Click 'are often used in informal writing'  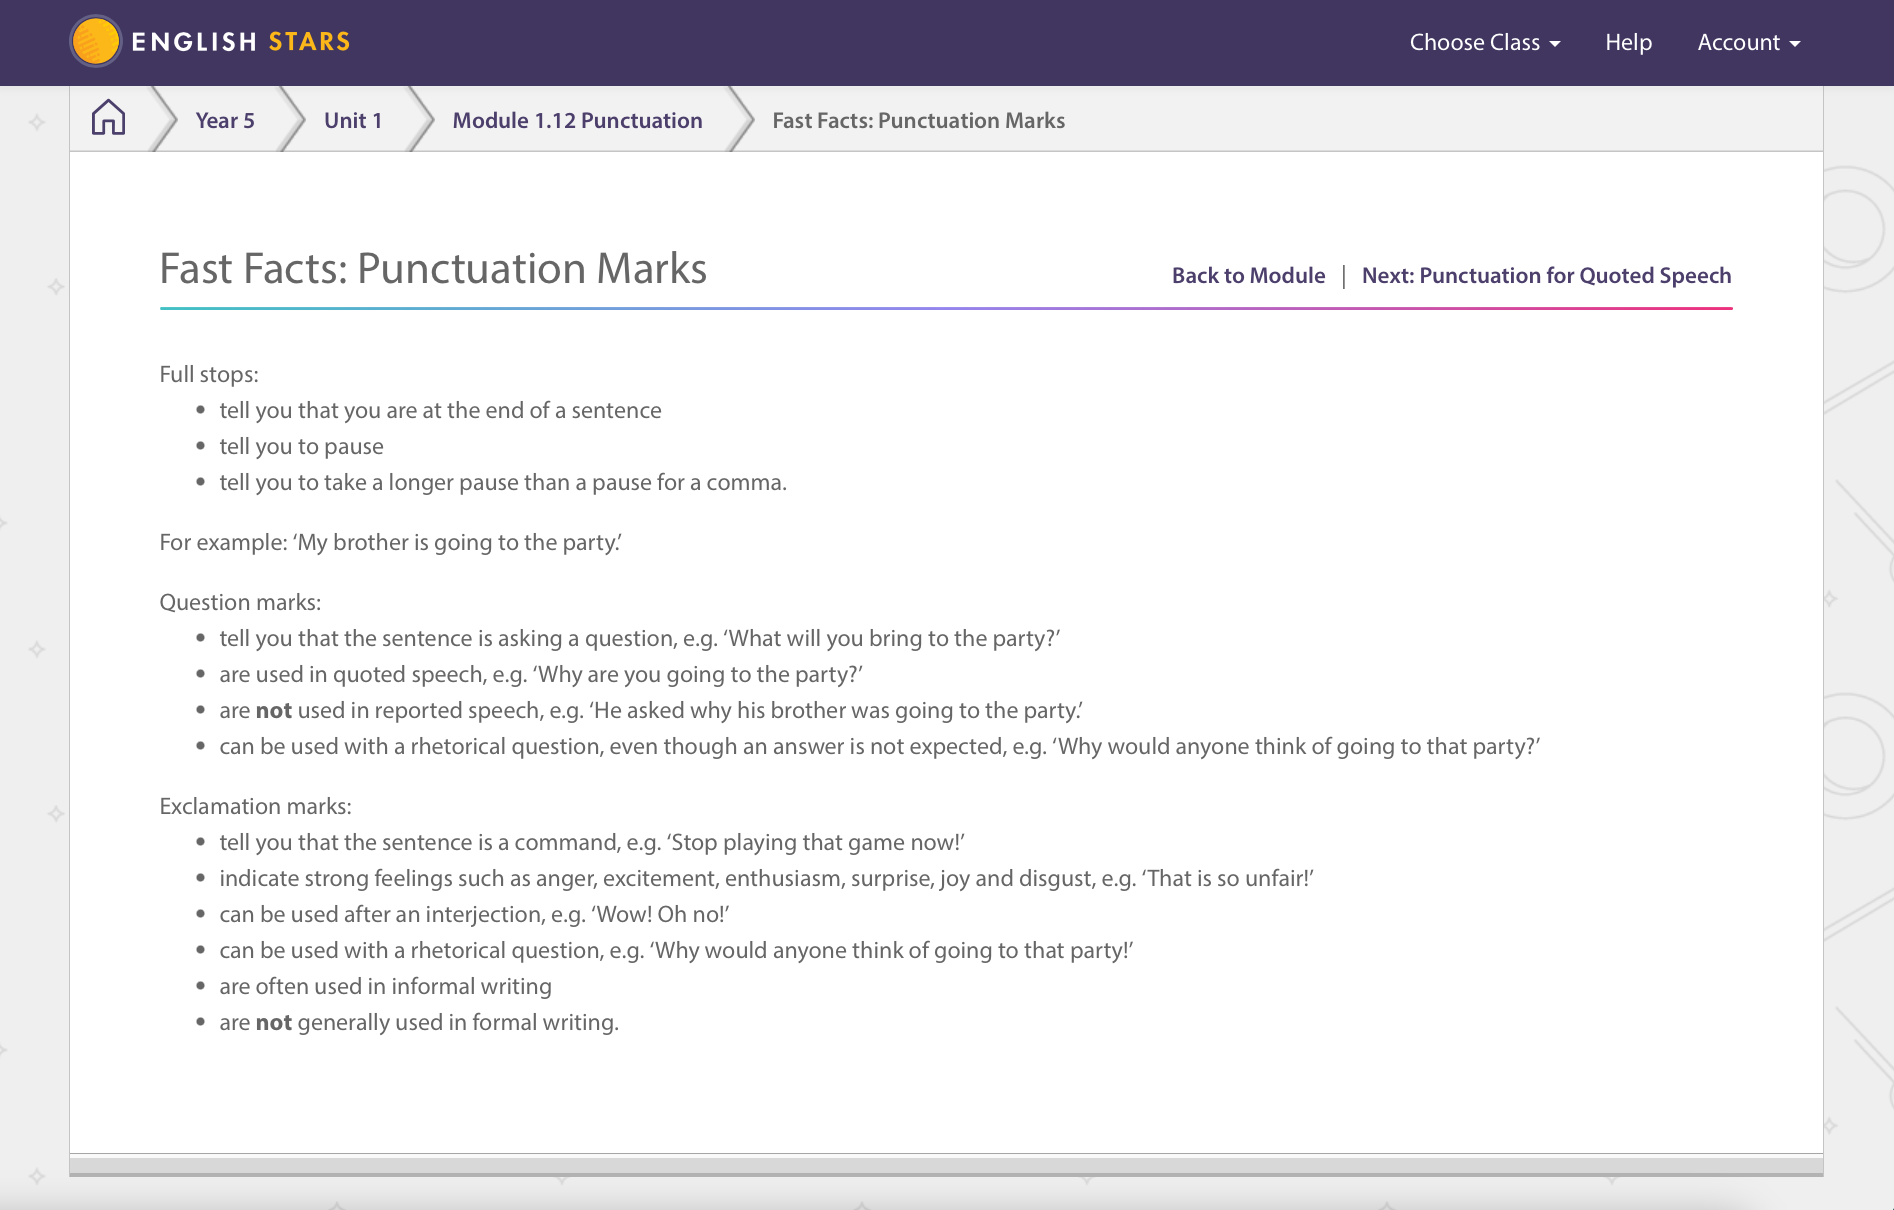pyautogui.click(x=385, y=986)
